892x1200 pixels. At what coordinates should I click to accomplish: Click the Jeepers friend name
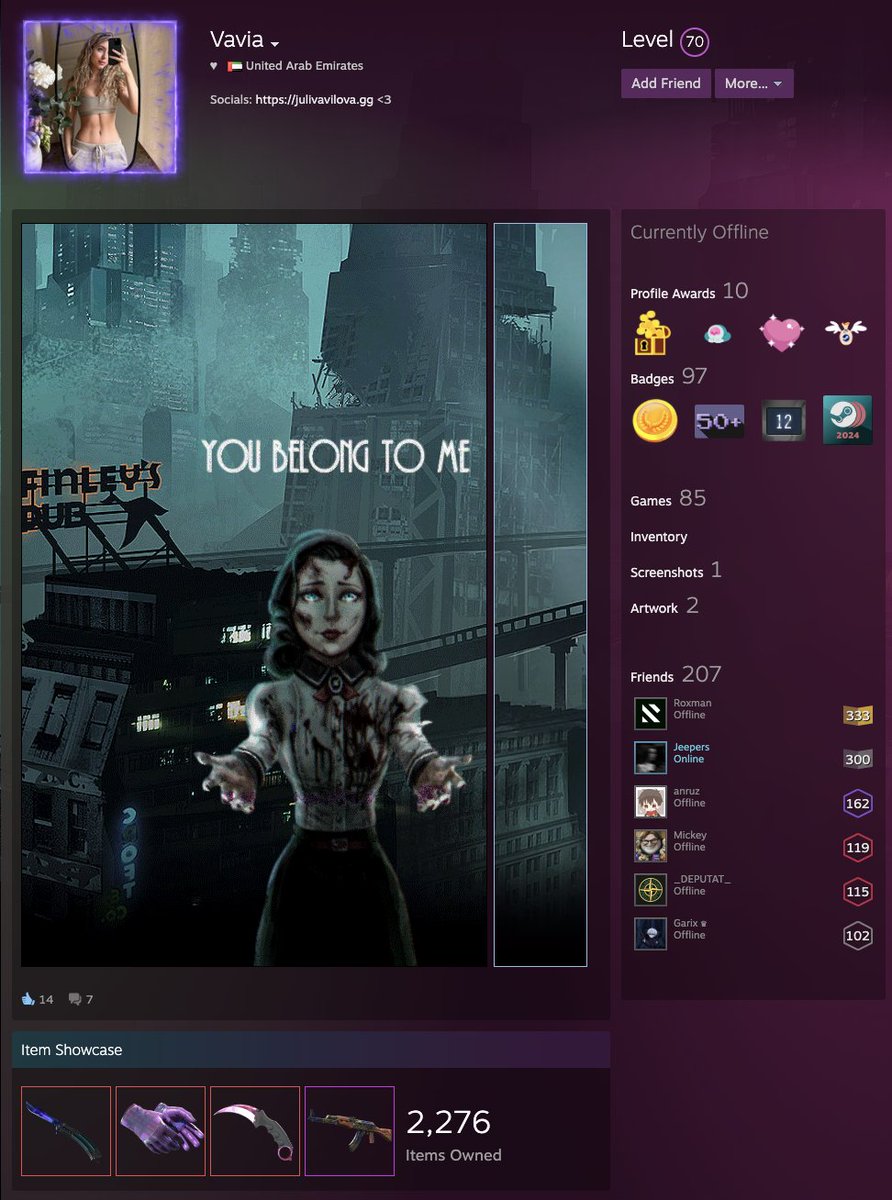pyautogui.click(x=691, y=747)
